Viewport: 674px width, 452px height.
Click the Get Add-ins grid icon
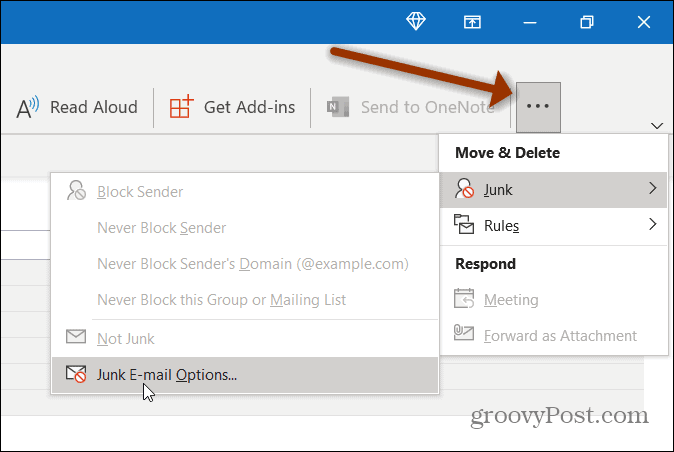click(181, 106)
